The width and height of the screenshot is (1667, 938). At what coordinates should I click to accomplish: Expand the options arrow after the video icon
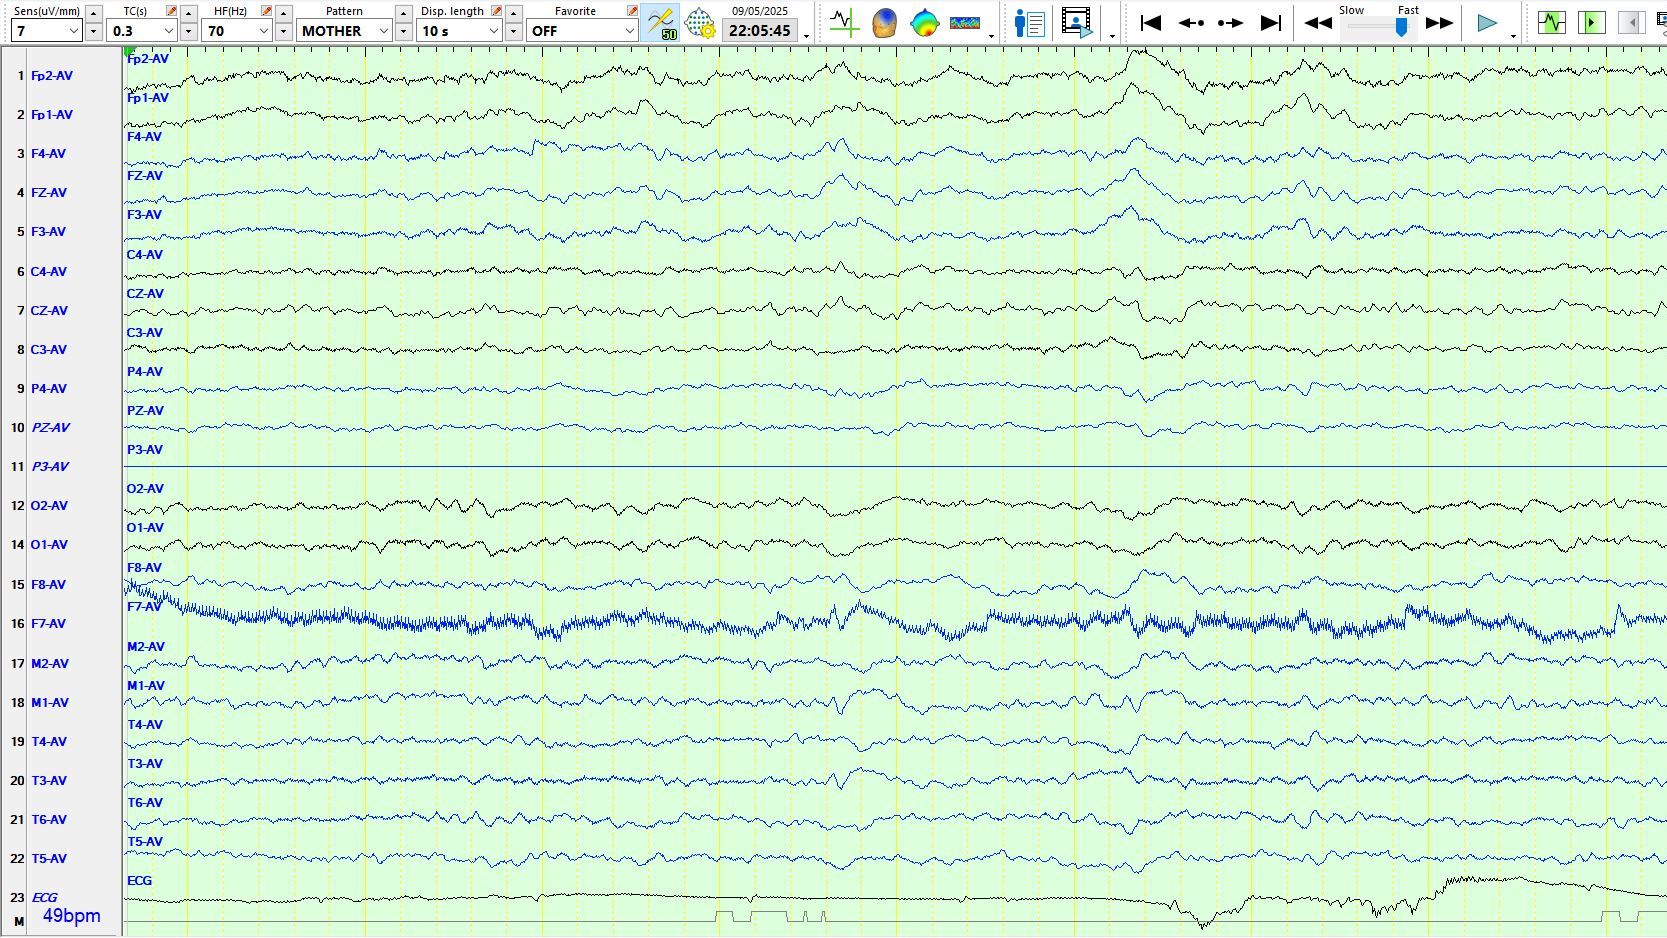[x=1112, y=36]
